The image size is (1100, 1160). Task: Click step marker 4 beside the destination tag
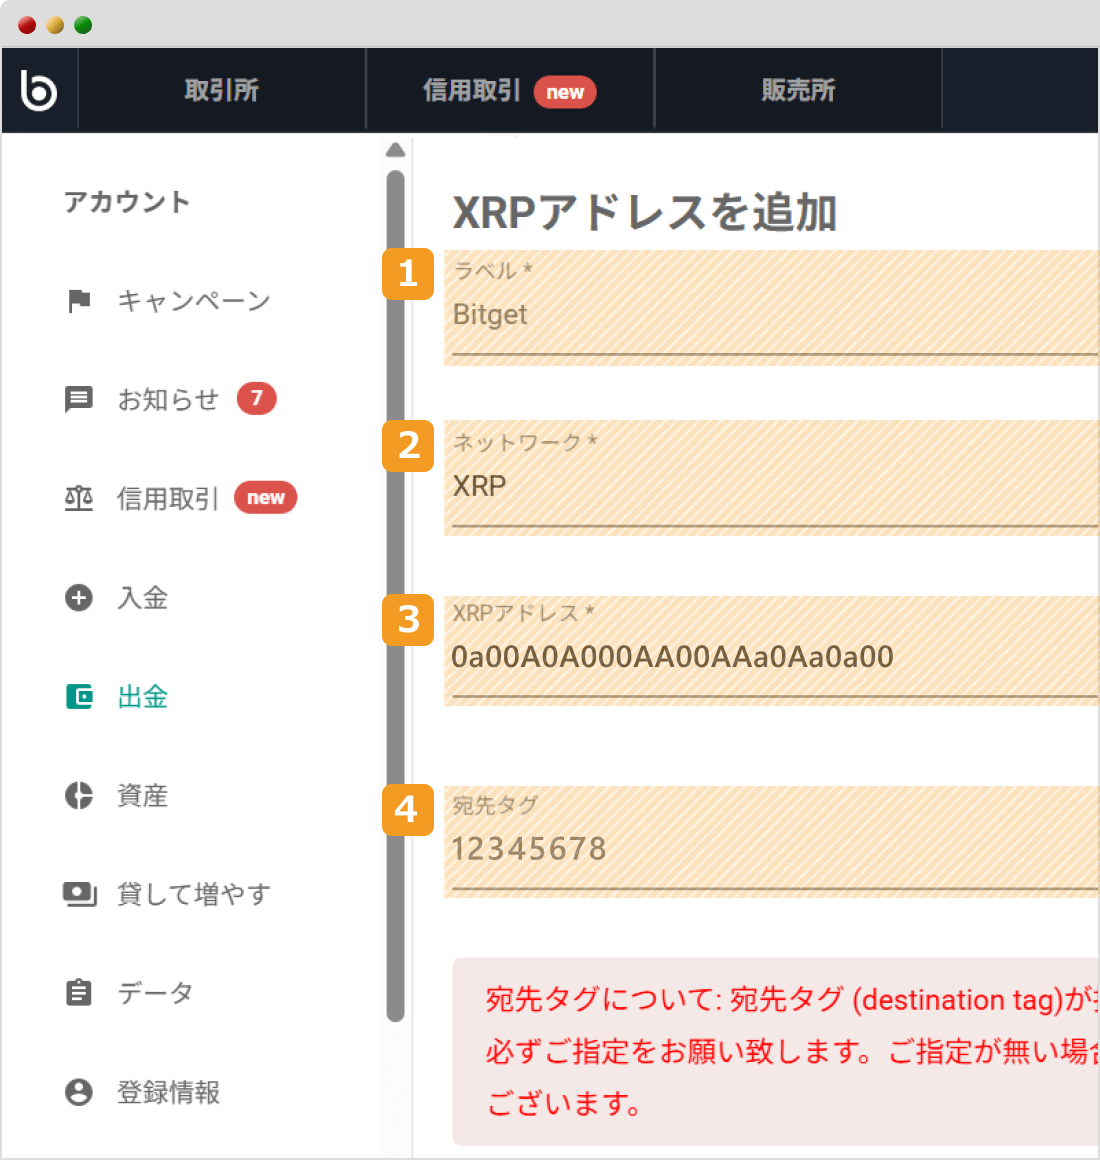point(407,811)
